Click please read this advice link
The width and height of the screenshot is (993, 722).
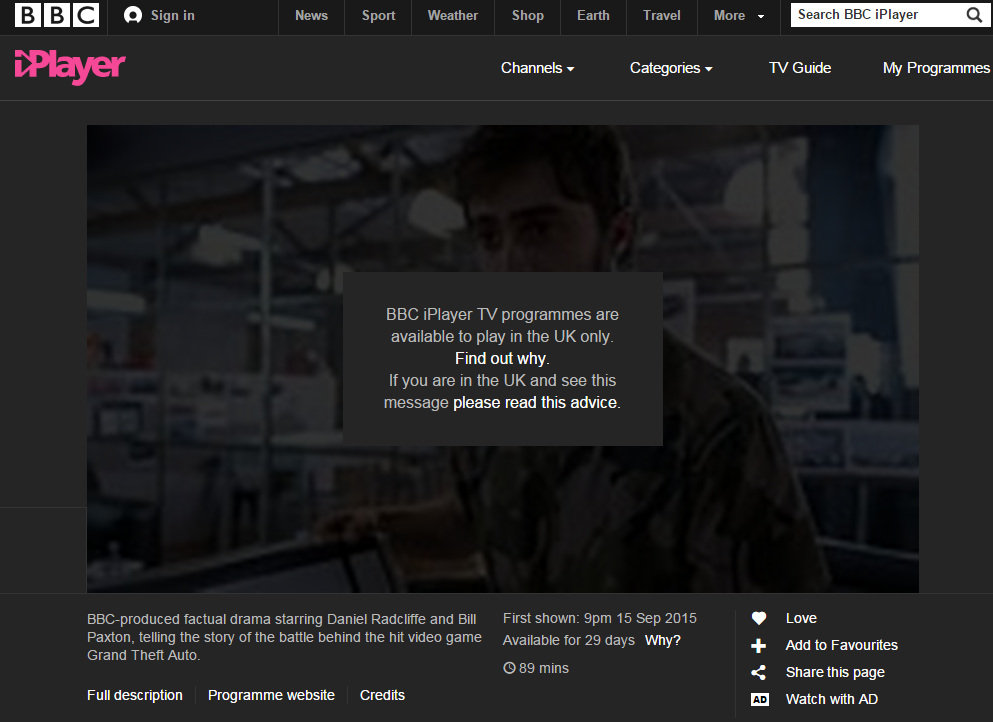535,403
